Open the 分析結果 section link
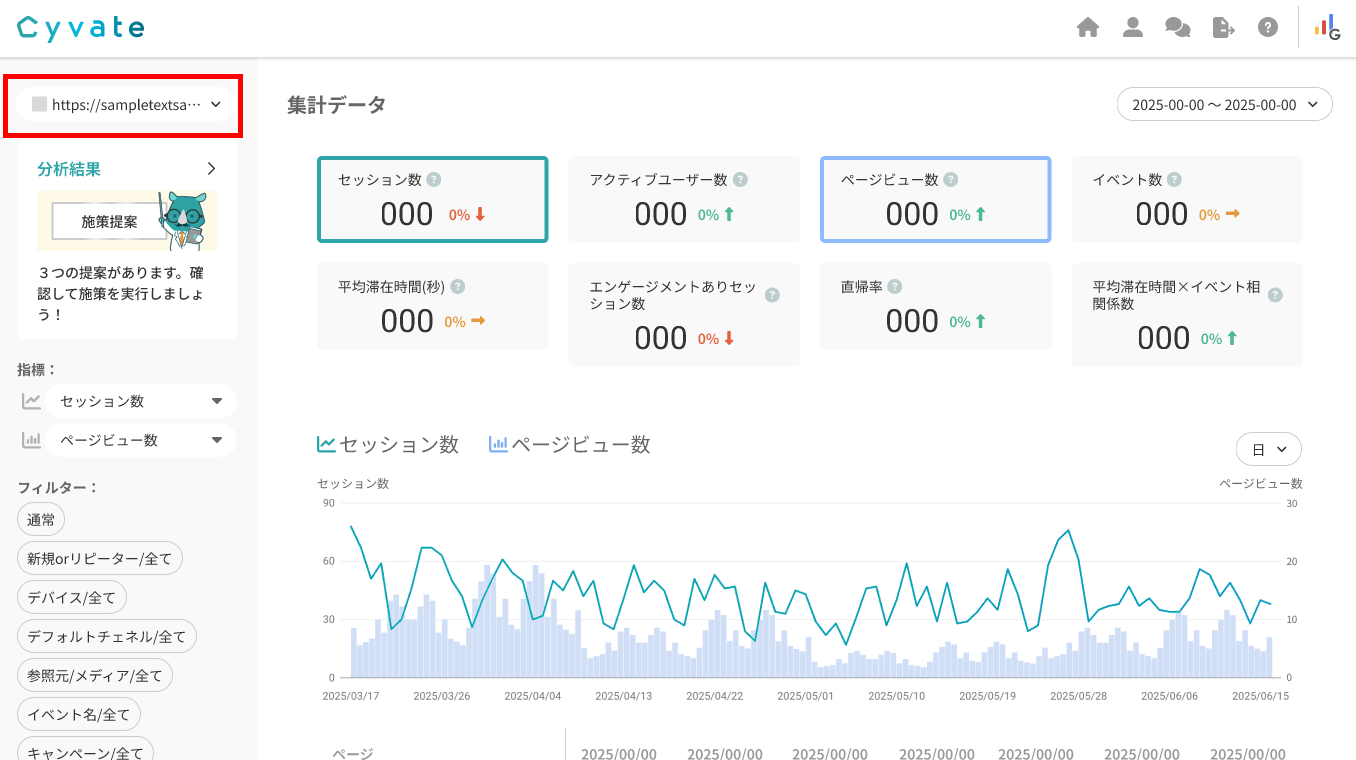This screenshot has width=1356, height=760. tap(127, 169)
